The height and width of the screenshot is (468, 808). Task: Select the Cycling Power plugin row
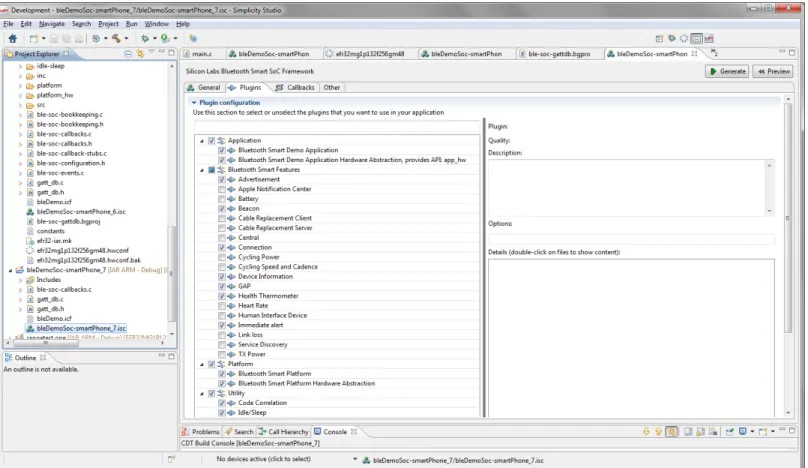pyautogui.click(x=259, y=257)
